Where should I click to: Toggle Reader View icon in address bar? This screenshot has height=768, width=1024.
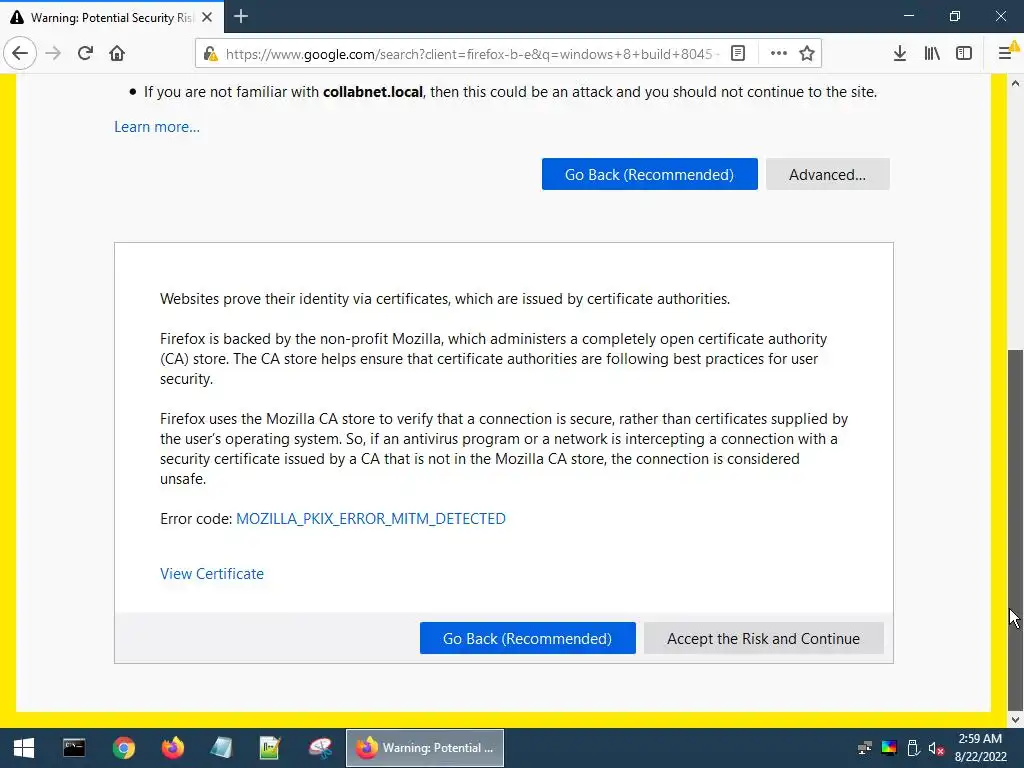tap(738, 53)
